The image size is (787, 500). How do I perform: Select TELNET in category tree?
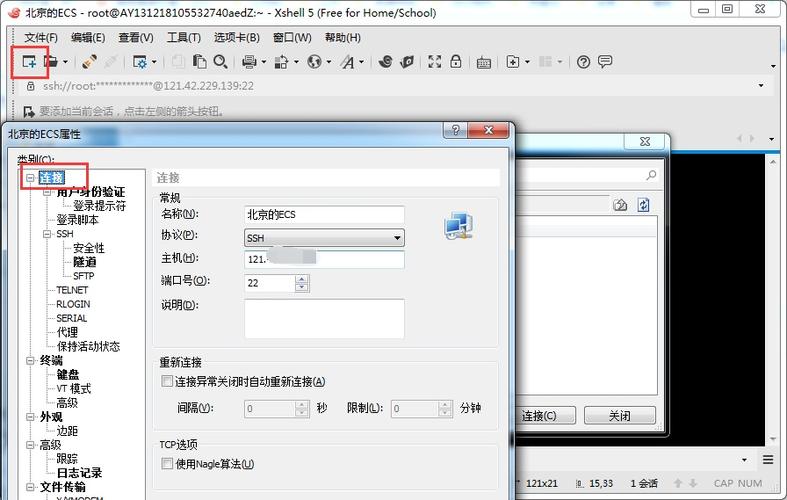pyautogui.click(x=72, y=290)
